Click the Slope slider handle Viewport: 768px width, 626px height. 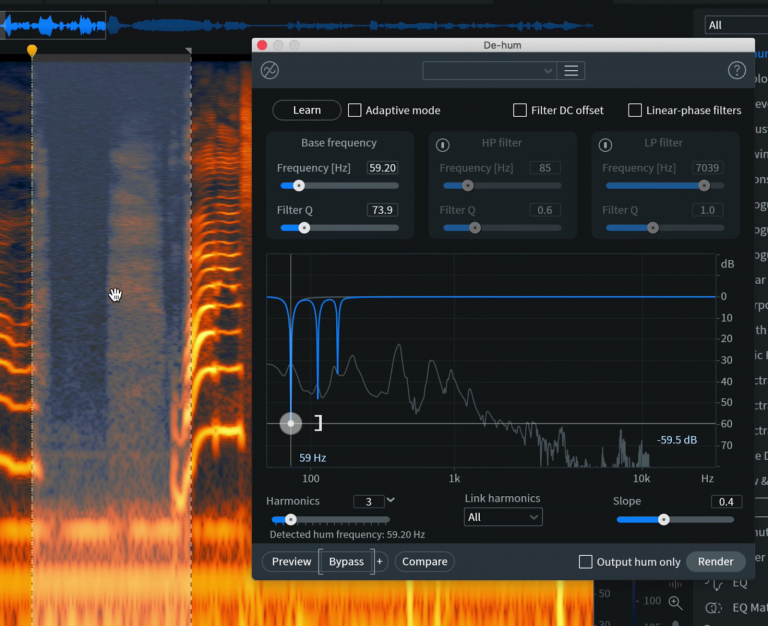[663, 519]
